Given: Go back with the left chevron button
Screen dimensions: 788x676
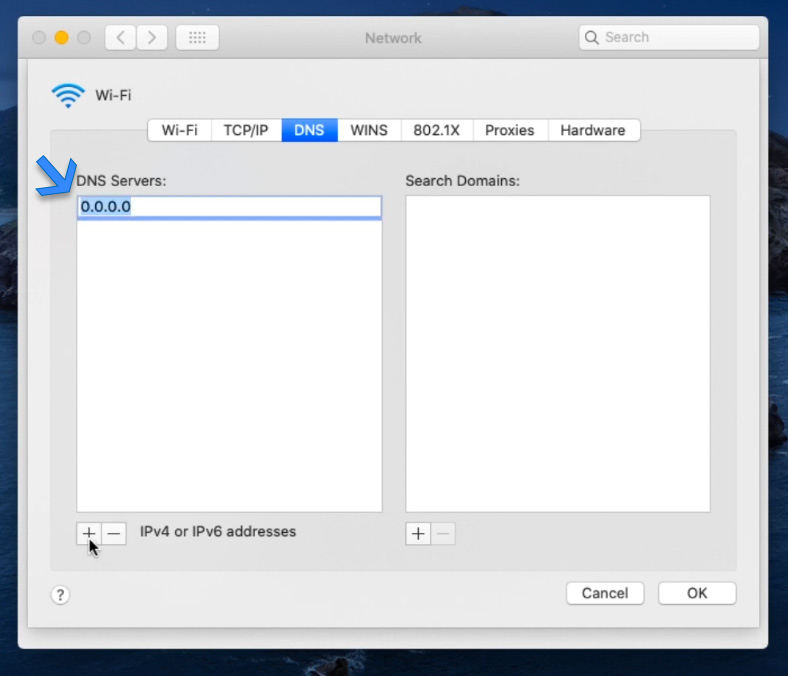Looking at the screenshot, I should click(121, 38).
